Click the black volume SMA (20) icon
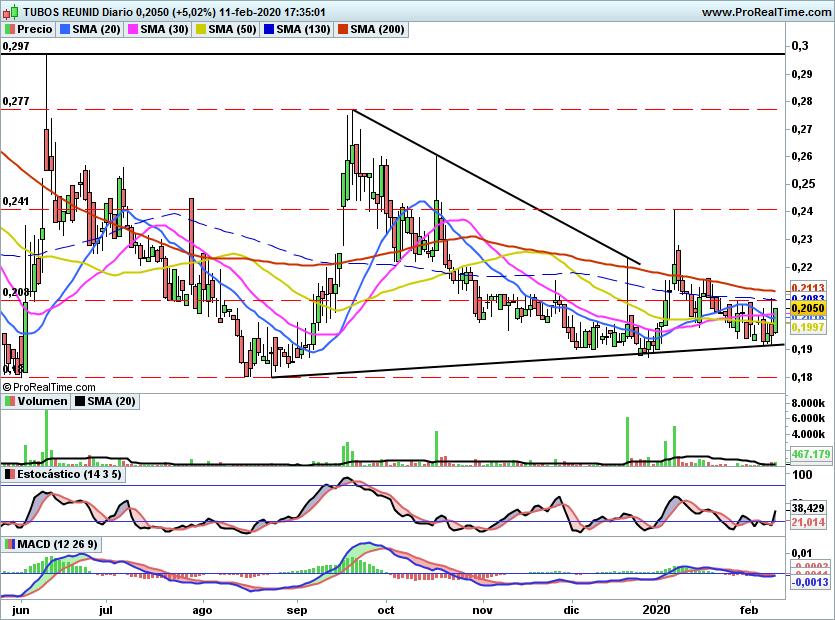Image resolution: width=835 pixels, height=620 pixels. pyautogui.click(x=79, y=401)
